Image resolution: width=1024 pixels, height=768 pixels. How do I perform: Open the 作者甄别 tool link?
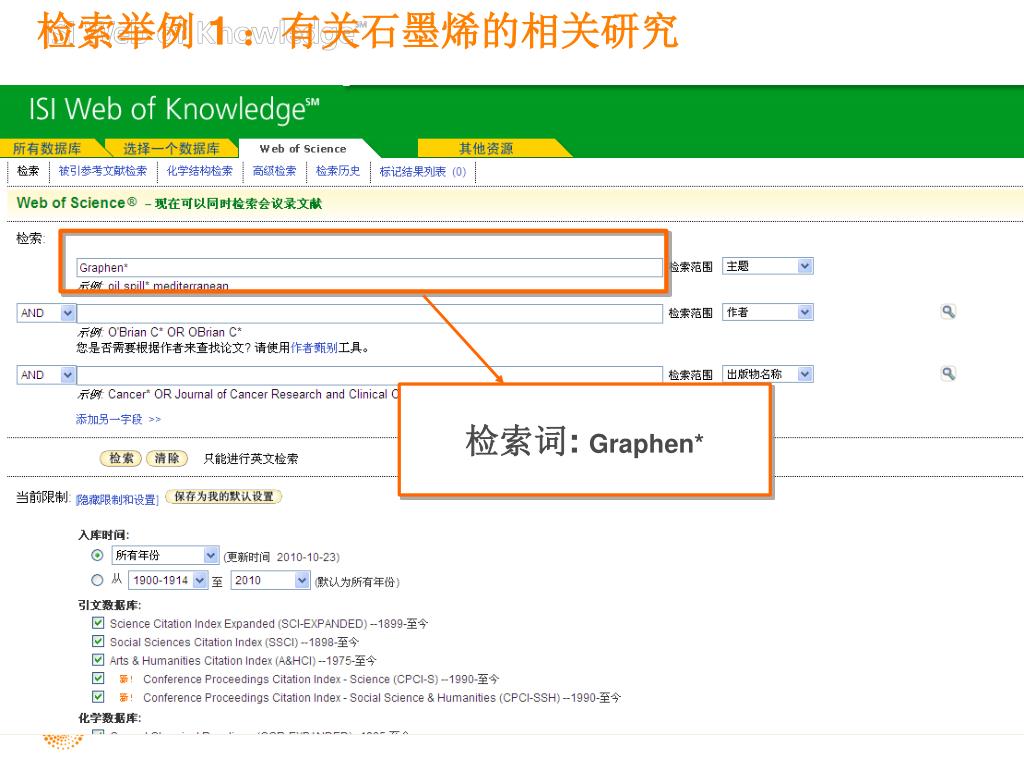click(313, 348)
